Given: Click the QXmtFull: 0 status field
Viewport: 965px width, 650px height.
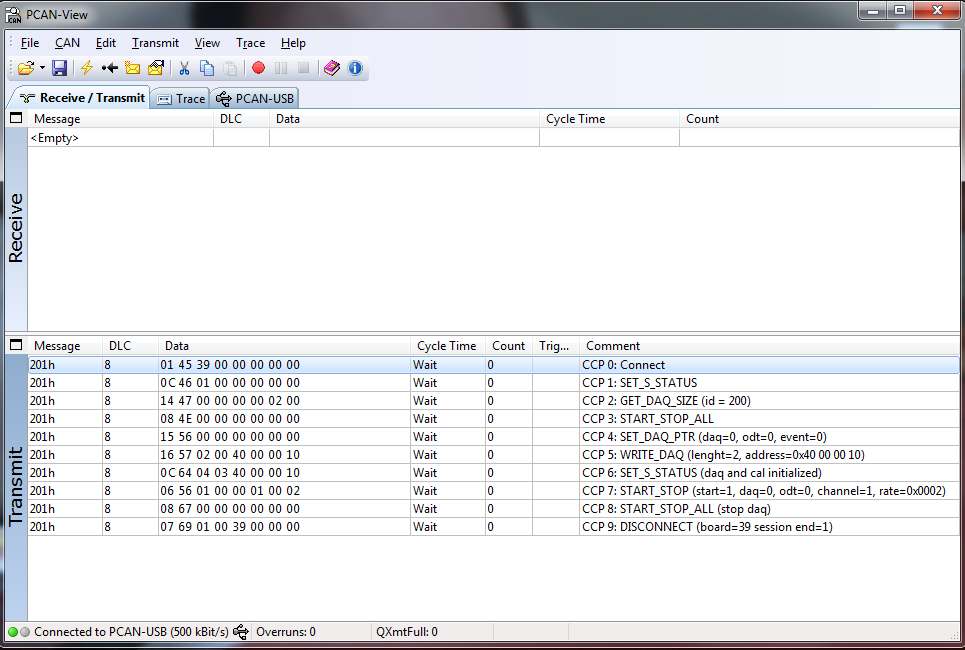Looking at the screenshot, I should coord(407,632).
